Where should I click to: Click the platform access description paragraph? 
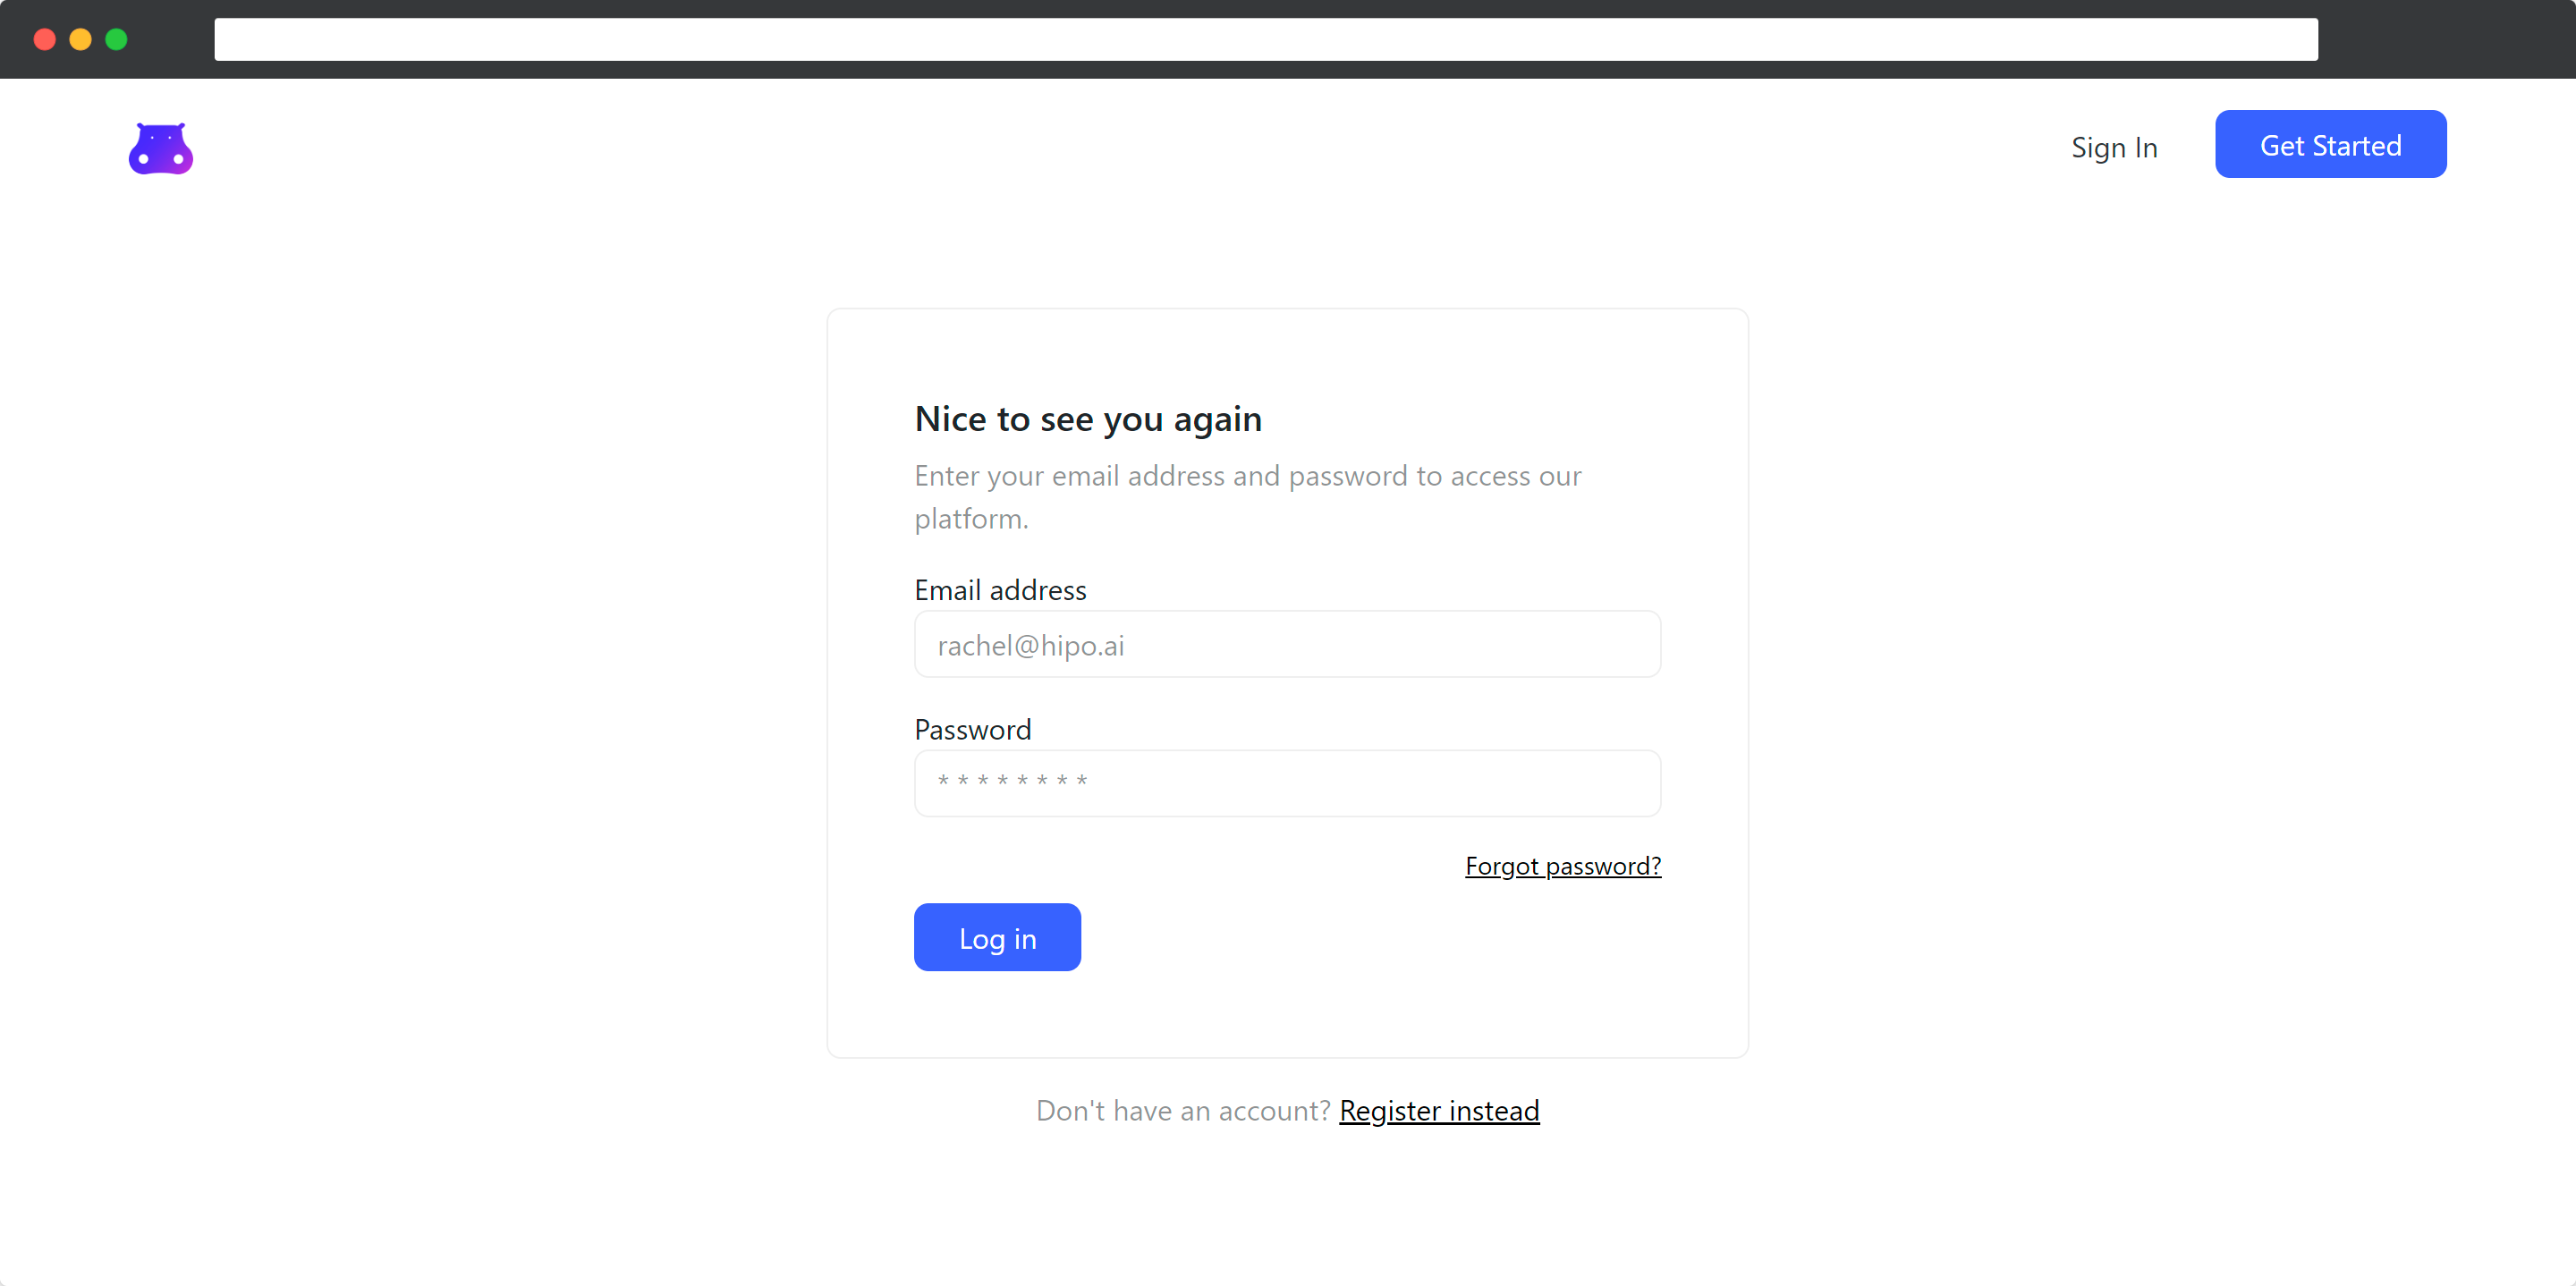(x=1247, y=497)
